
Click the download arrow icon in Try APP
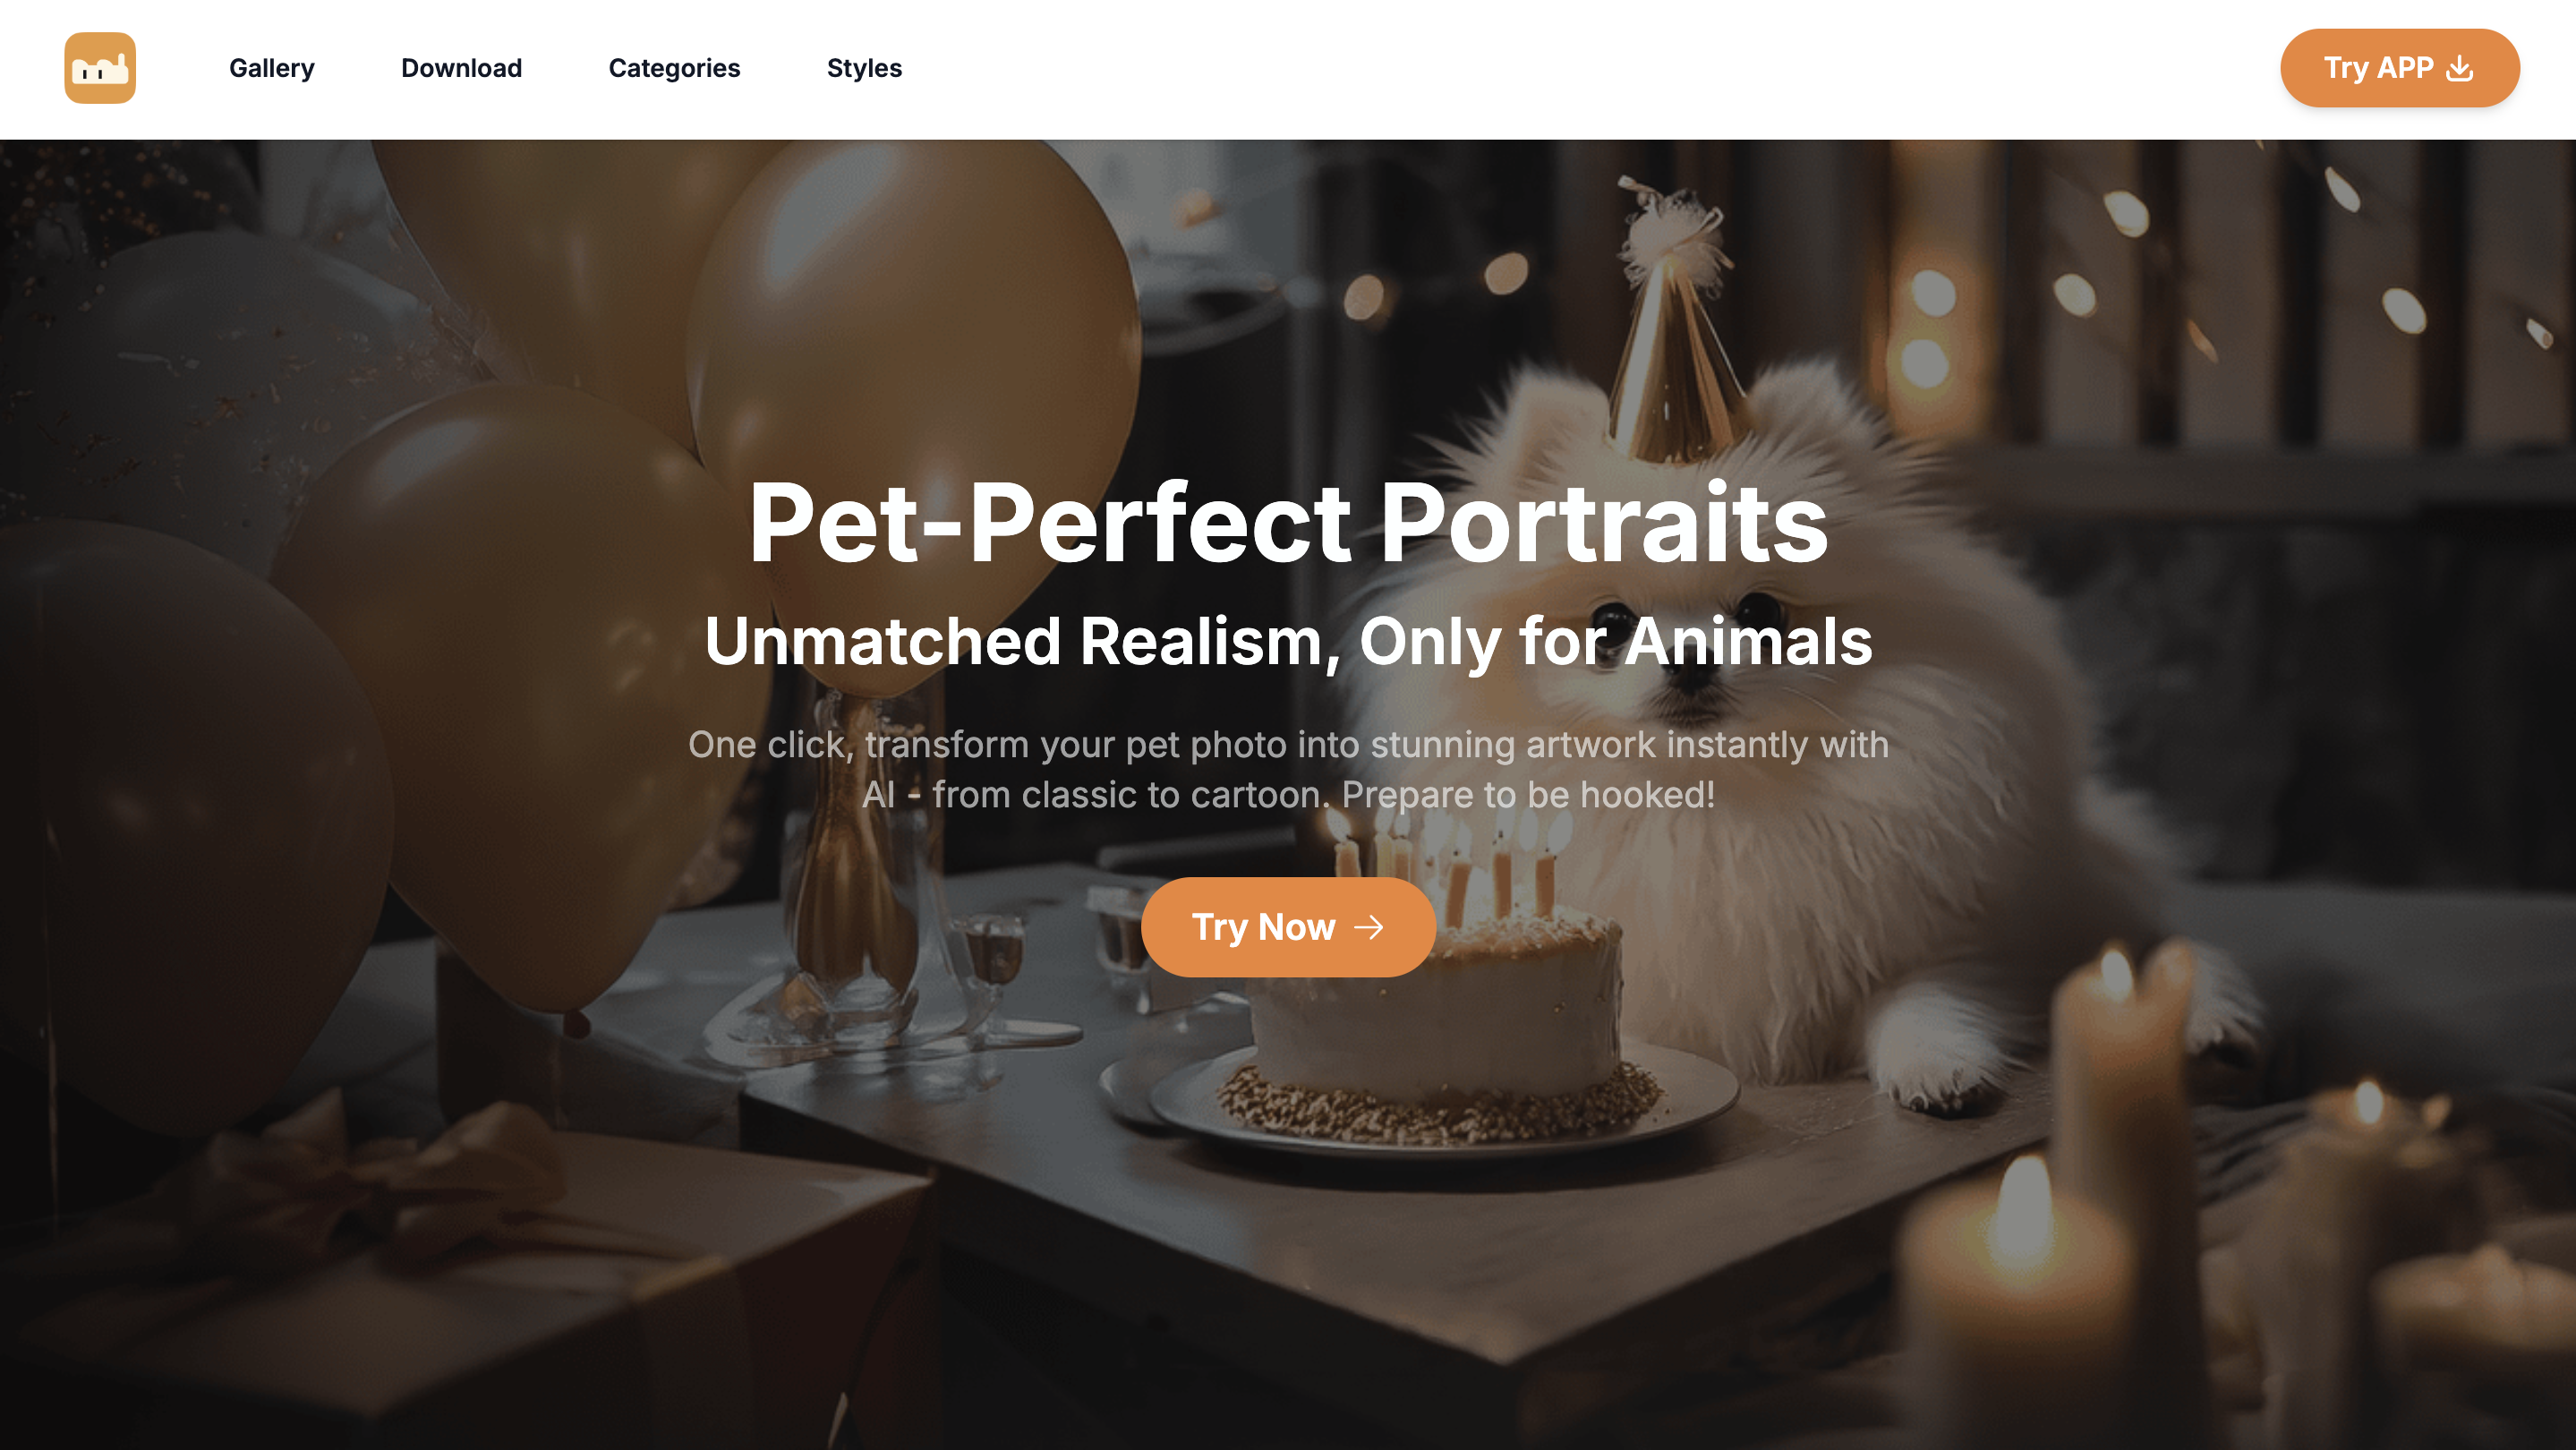(2459, 68)
